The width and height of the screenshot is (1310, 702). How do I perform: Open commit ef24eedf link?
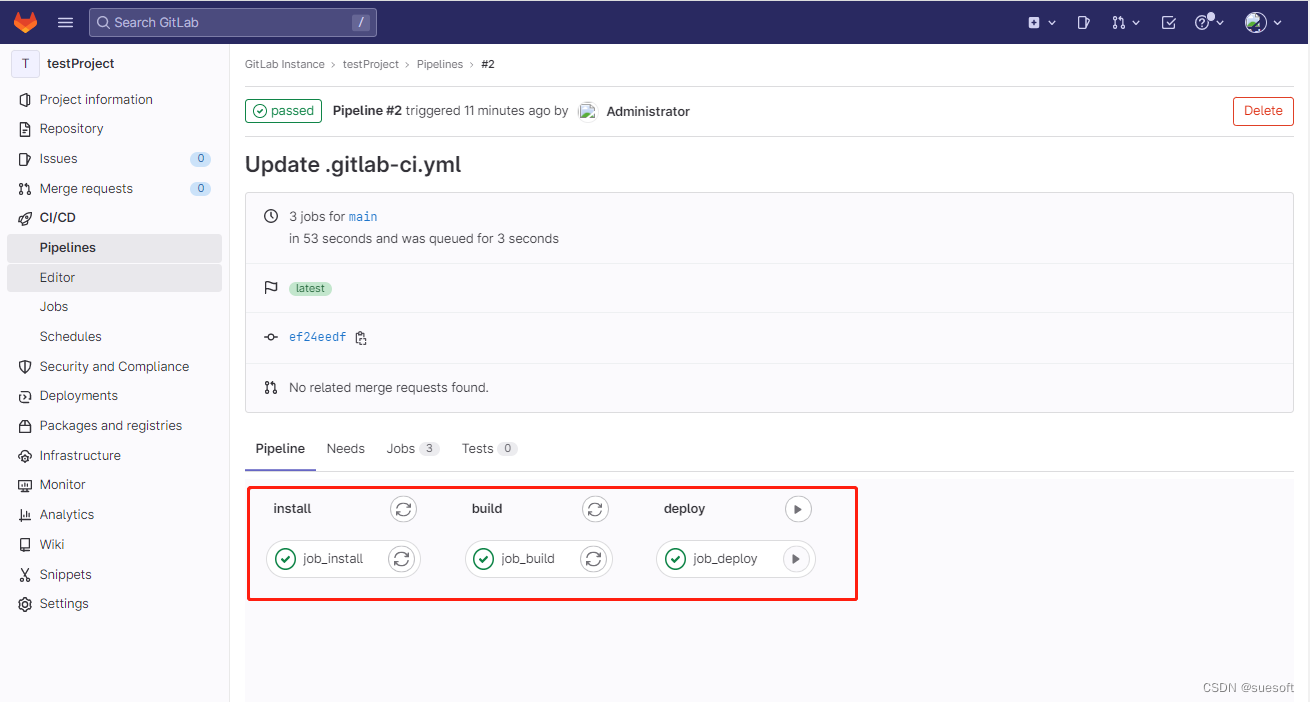point(317,337)
